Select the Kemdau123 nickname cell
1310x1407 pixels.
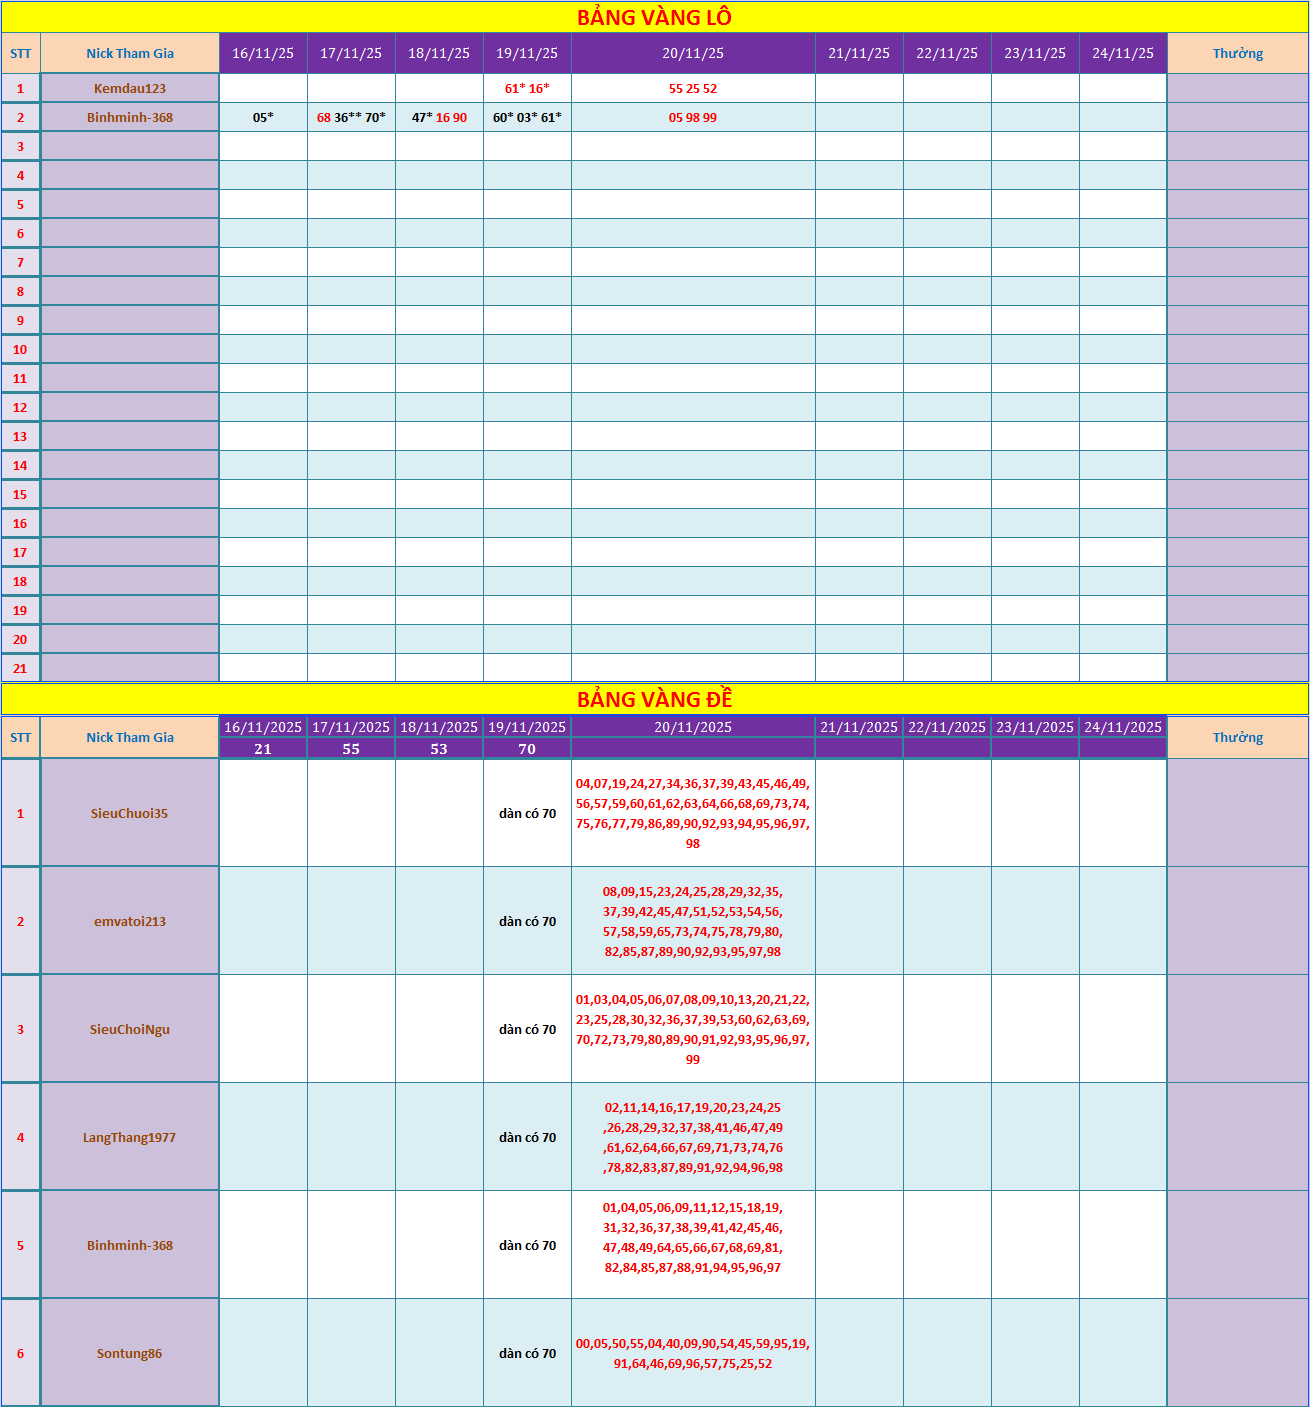[x=130, y=88]
